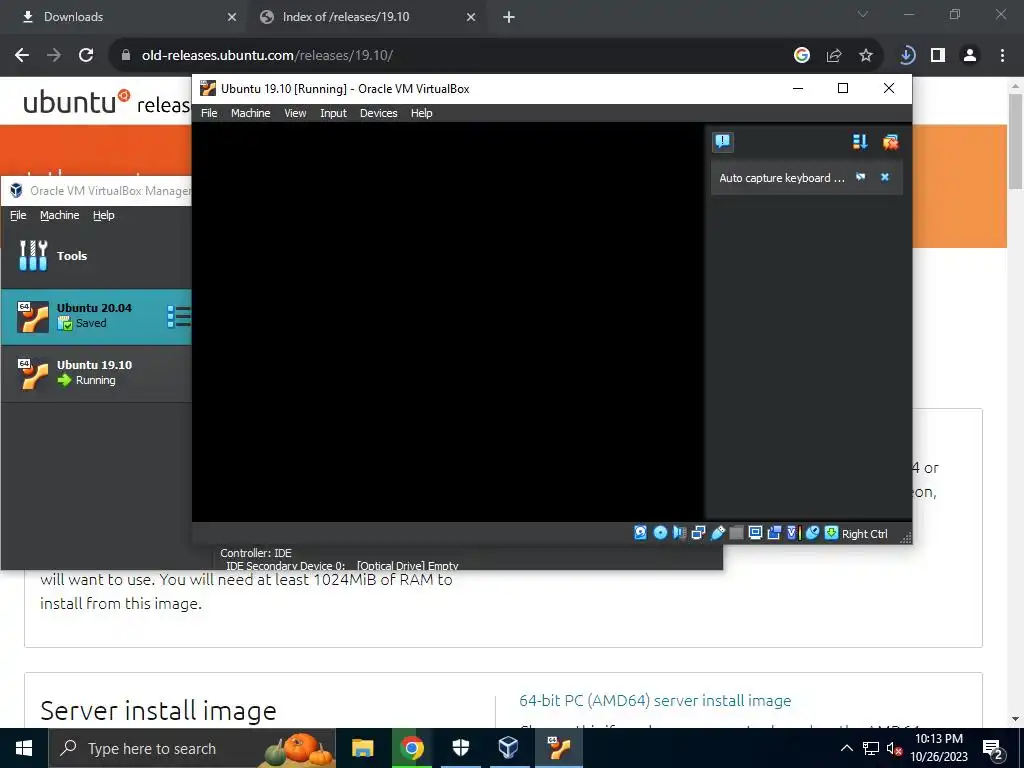
Task: Open the Ubuntu 20.04 machine tools list menu
Action: coord(179,317)
